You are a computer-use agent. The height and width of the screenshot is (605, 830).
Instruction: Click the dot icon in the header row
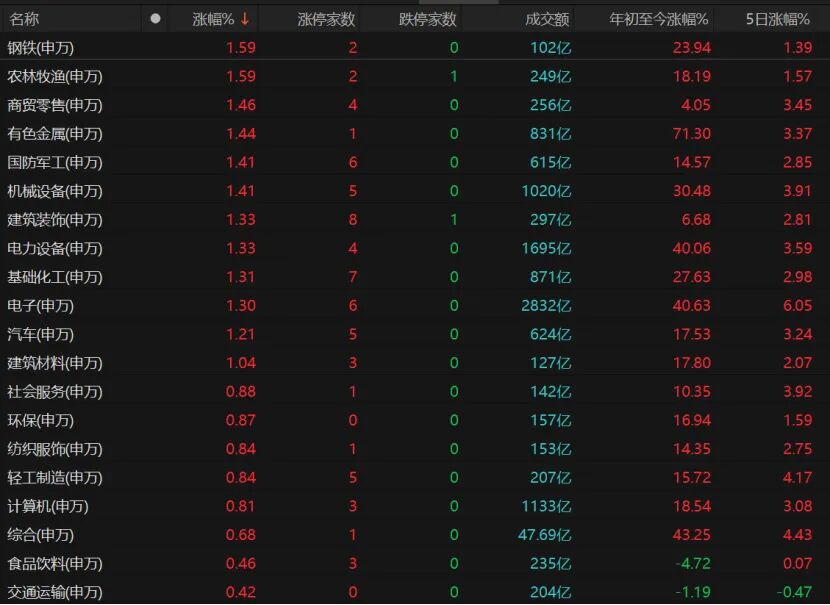coord(155,18)
